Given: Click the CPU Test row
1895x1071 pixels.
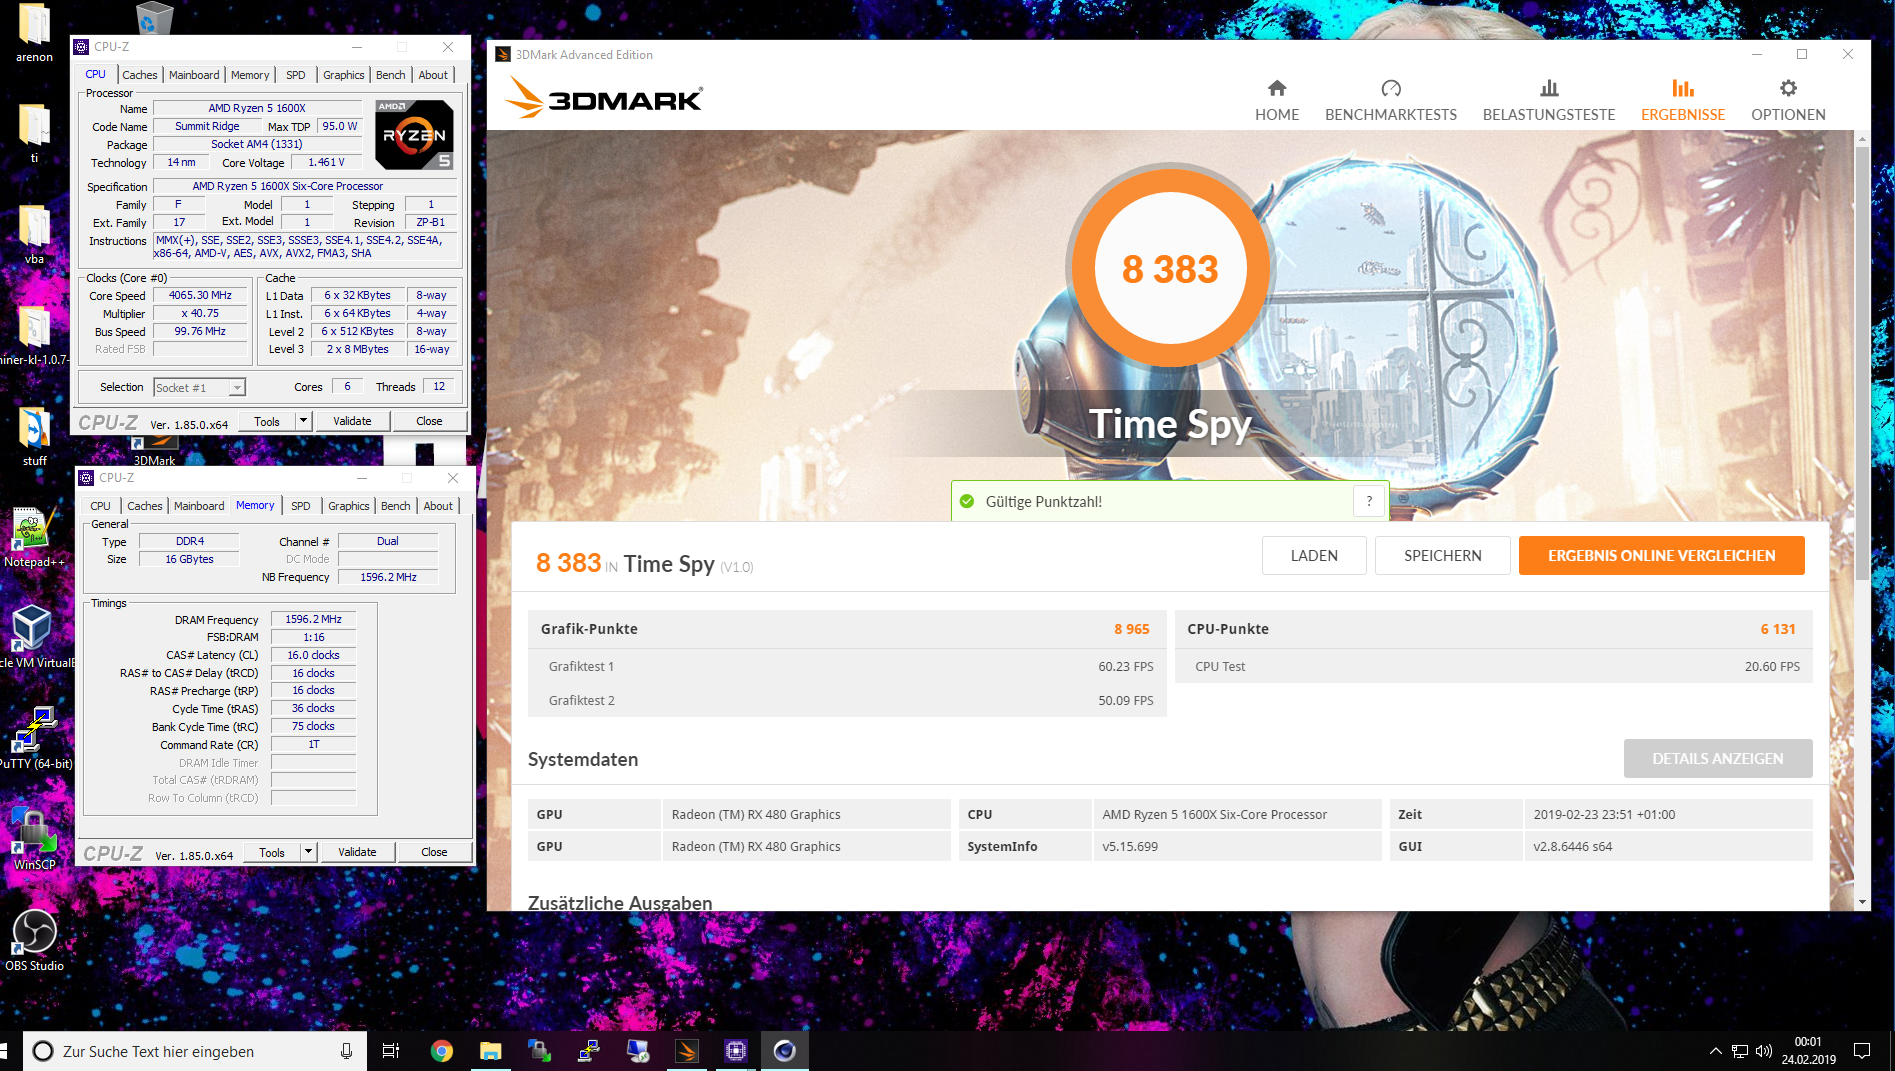Looking at the screenshot, I should pos(1494,666).
